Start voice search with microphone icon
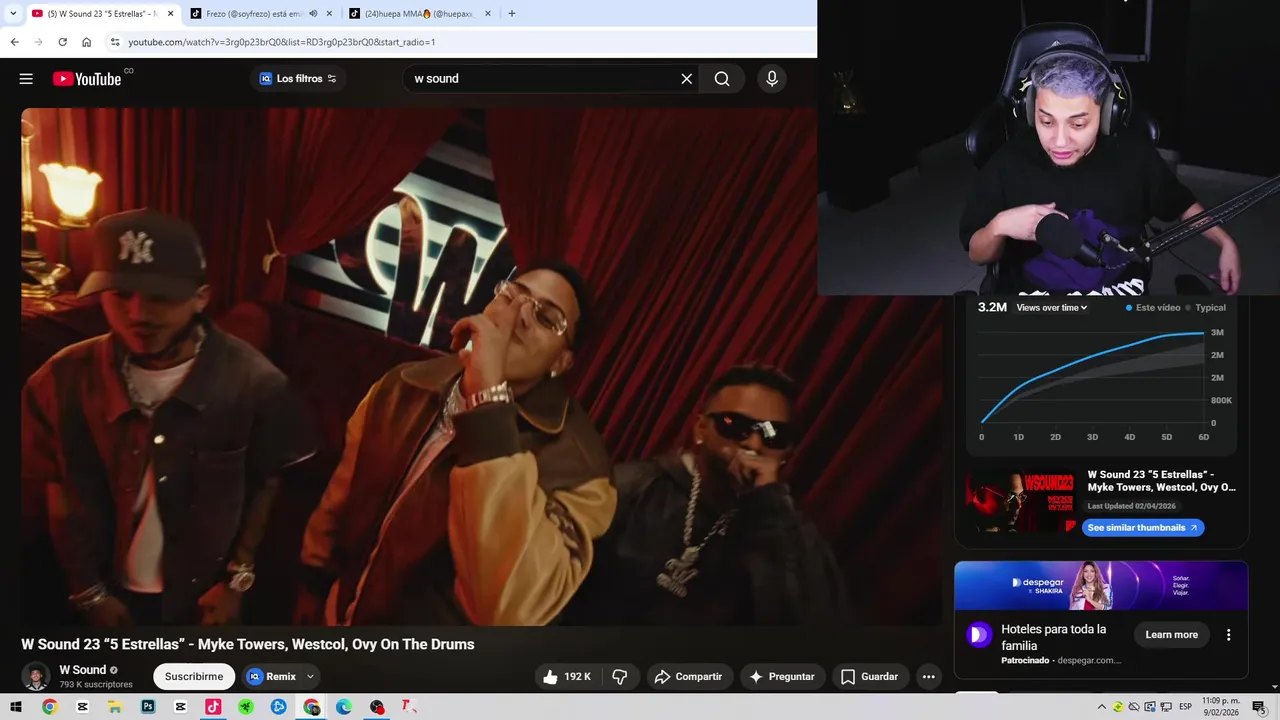This screenshot has width=1280, height=720. point(771,79)
